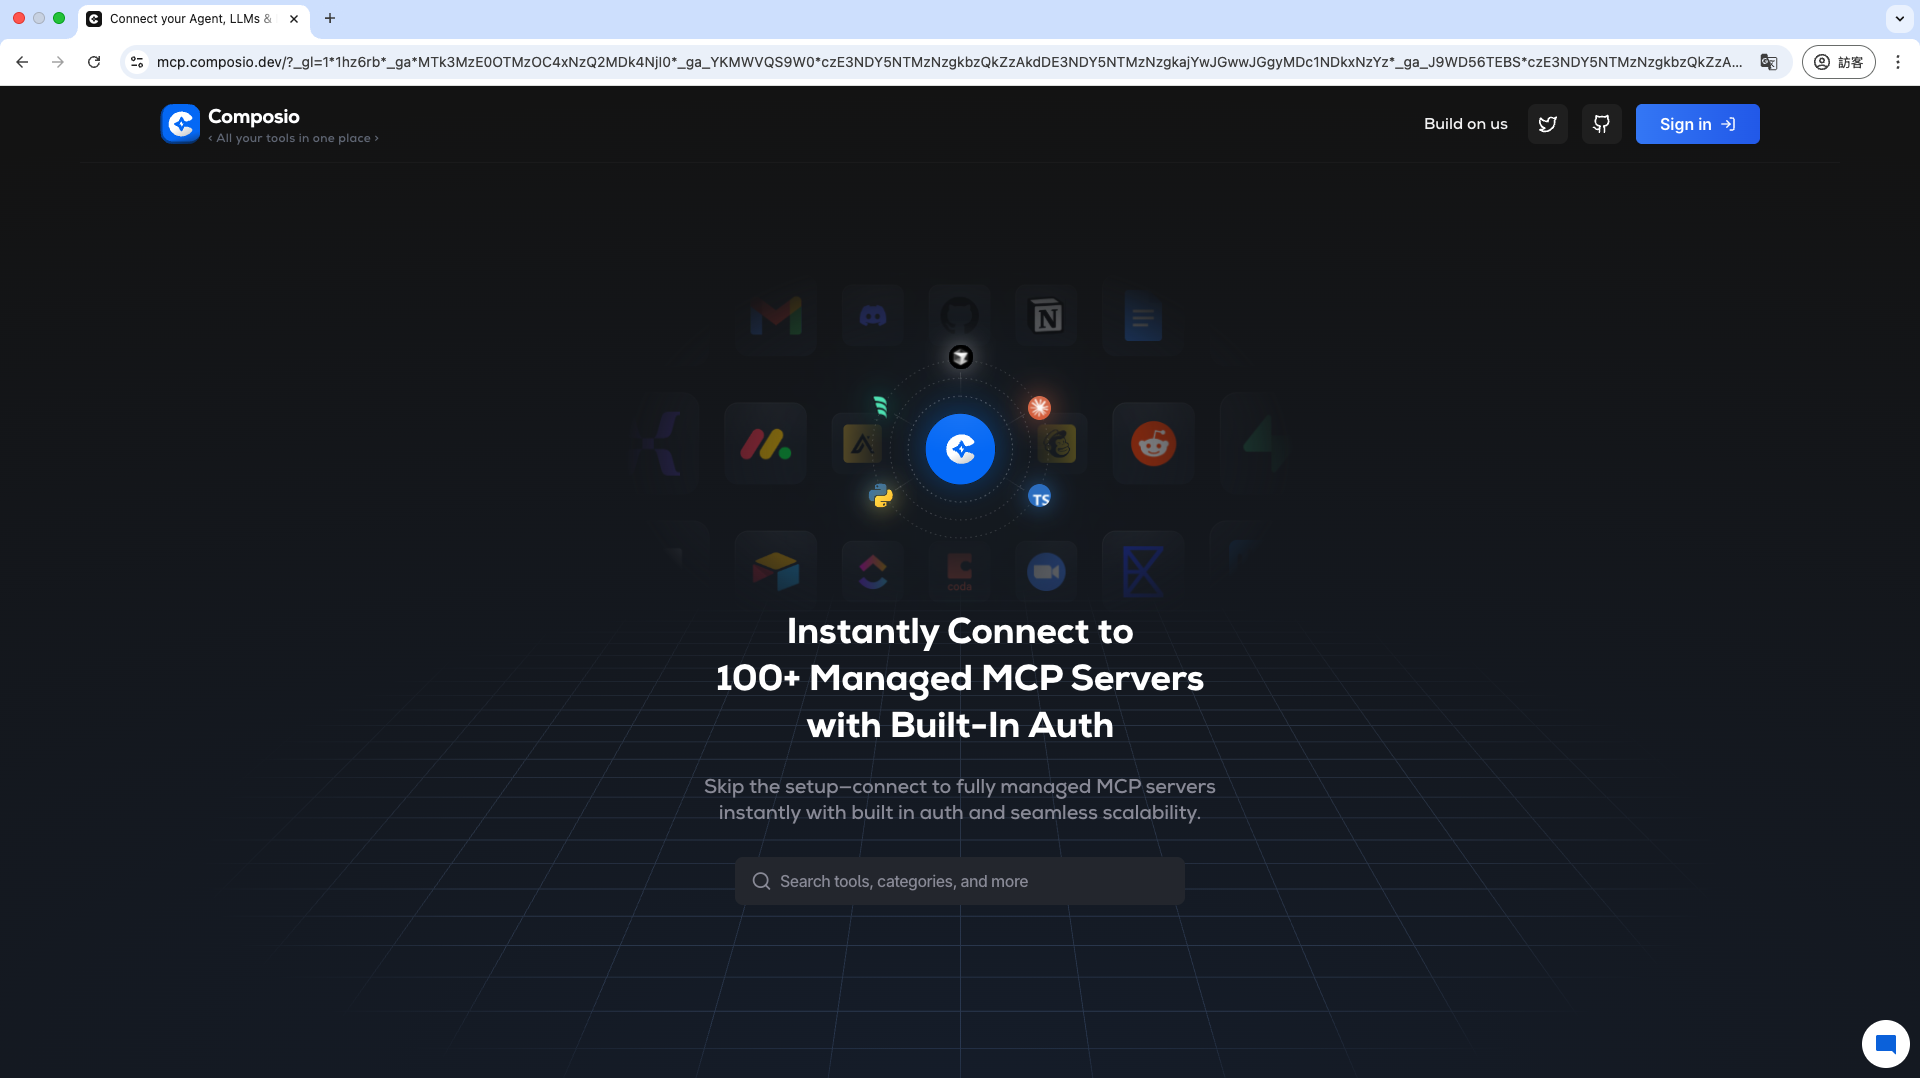Screen dimensions: 1920x1078
Task: Click the Zoom camera icon
Action: tap(1046, 571)
